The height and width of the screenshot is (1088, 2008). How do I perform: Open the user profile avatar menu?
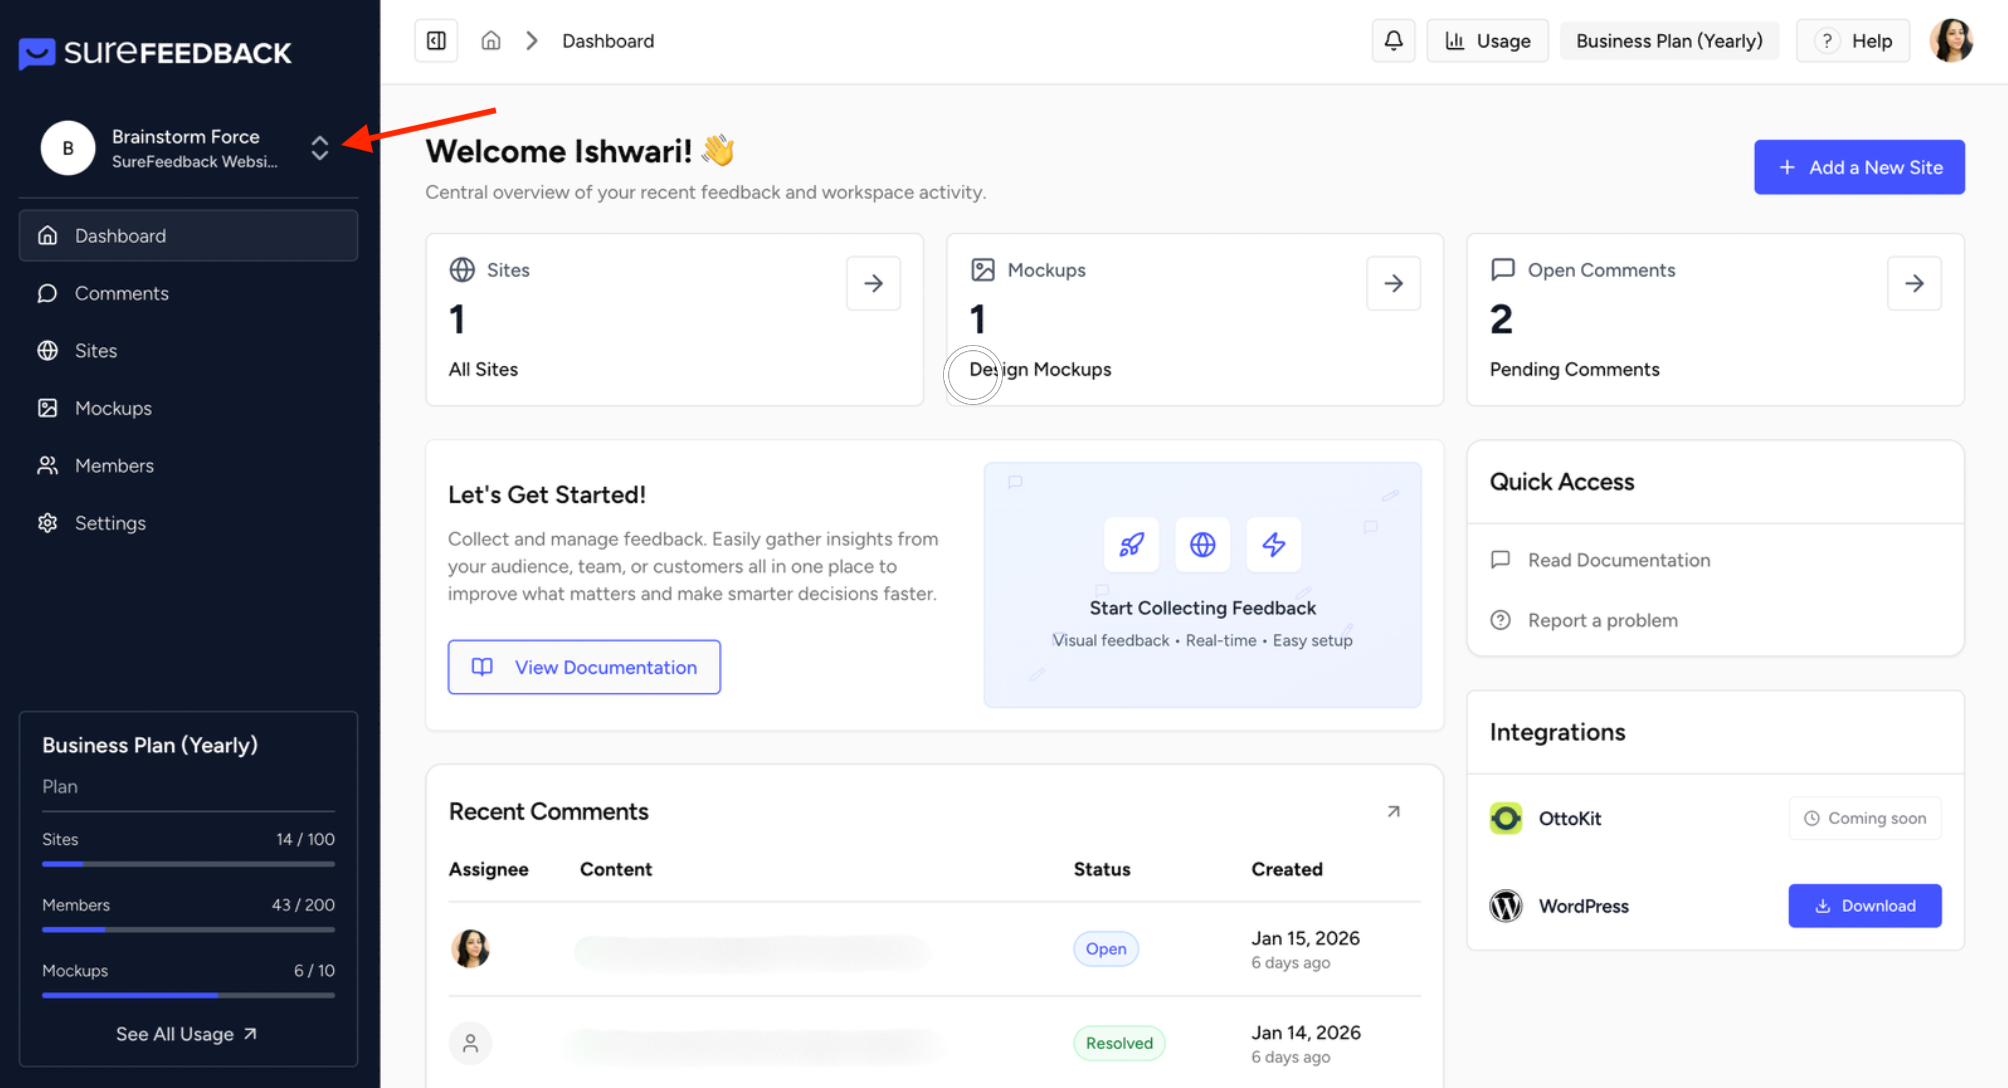1951,41
